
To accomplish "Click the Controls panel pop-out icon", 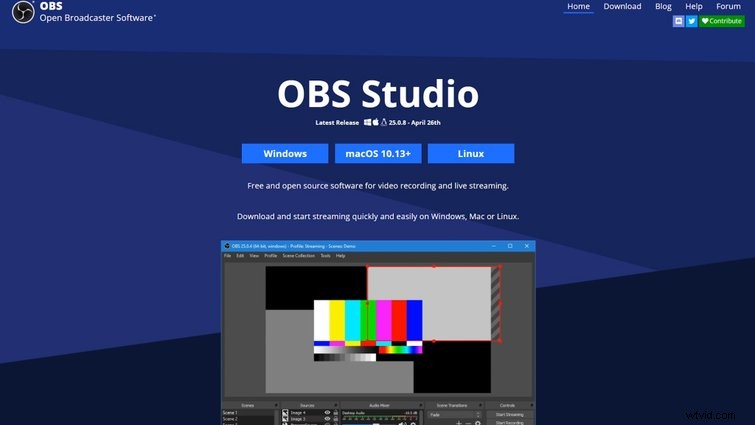I will pos(532,405).
